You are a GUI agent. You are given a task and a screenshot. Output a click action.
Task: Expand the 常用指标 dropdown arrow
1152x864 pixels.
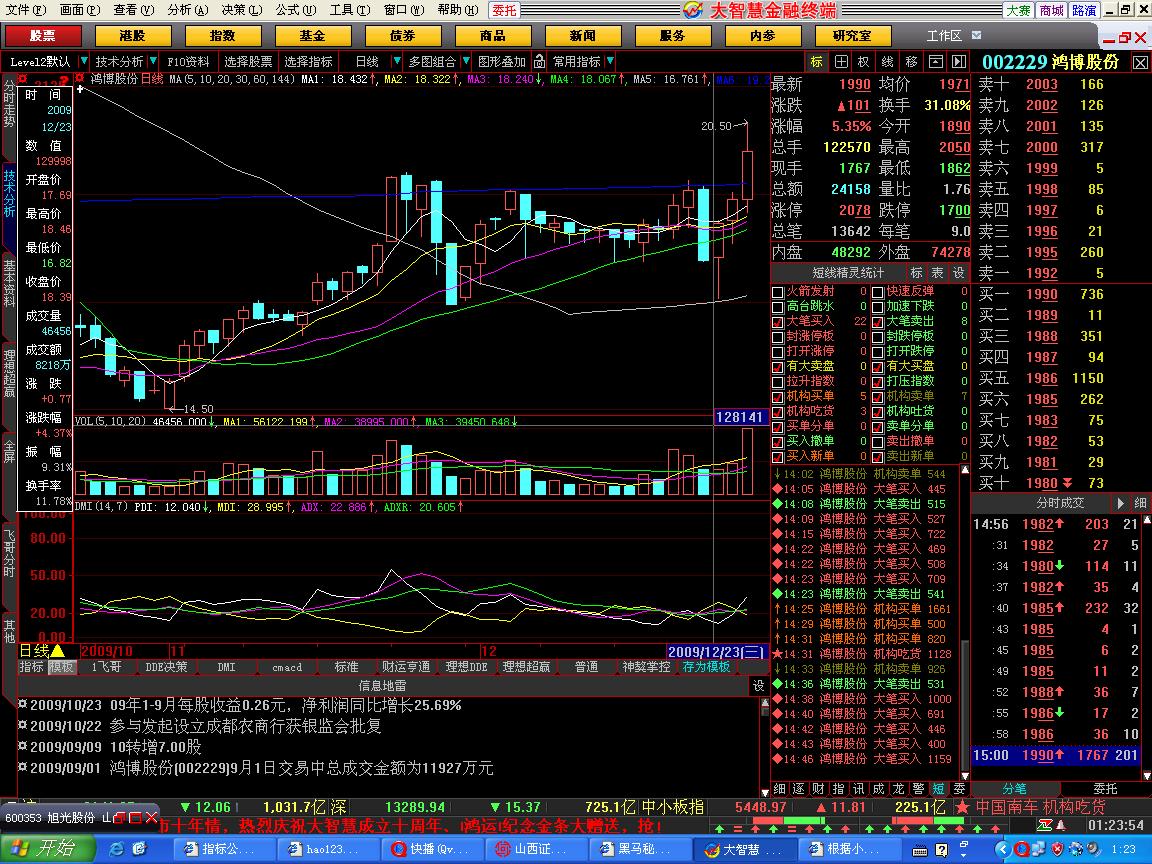tap(611, 62)
